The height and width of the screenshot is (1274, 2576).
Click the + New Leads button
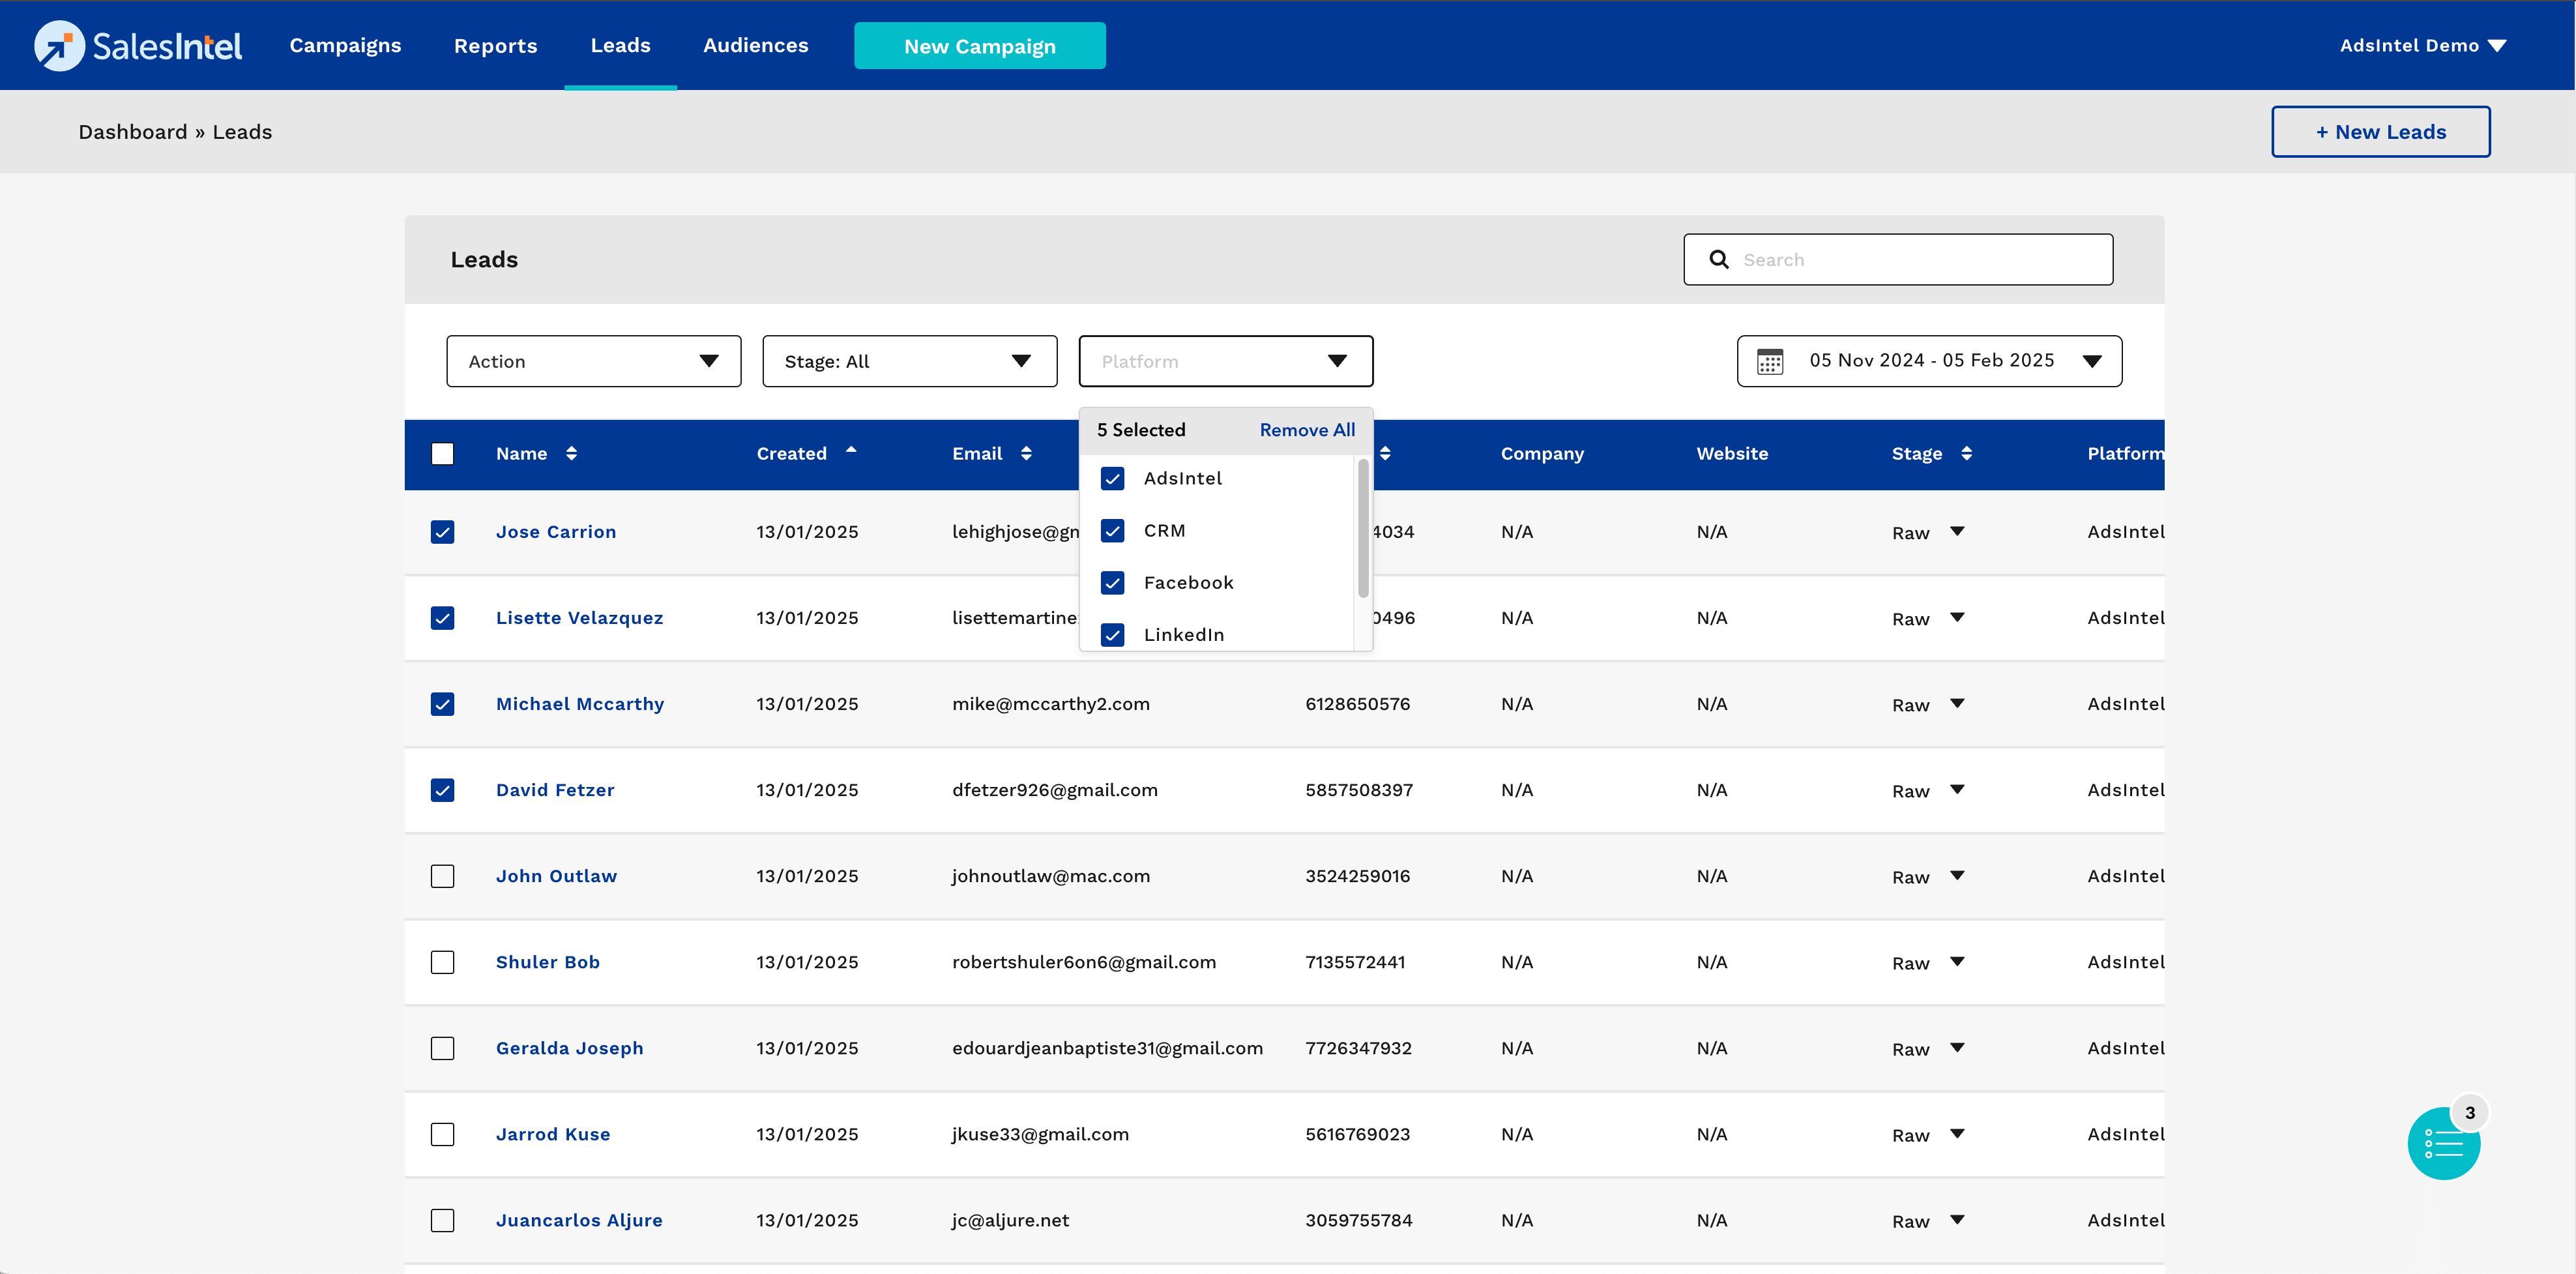point(2380,132)
